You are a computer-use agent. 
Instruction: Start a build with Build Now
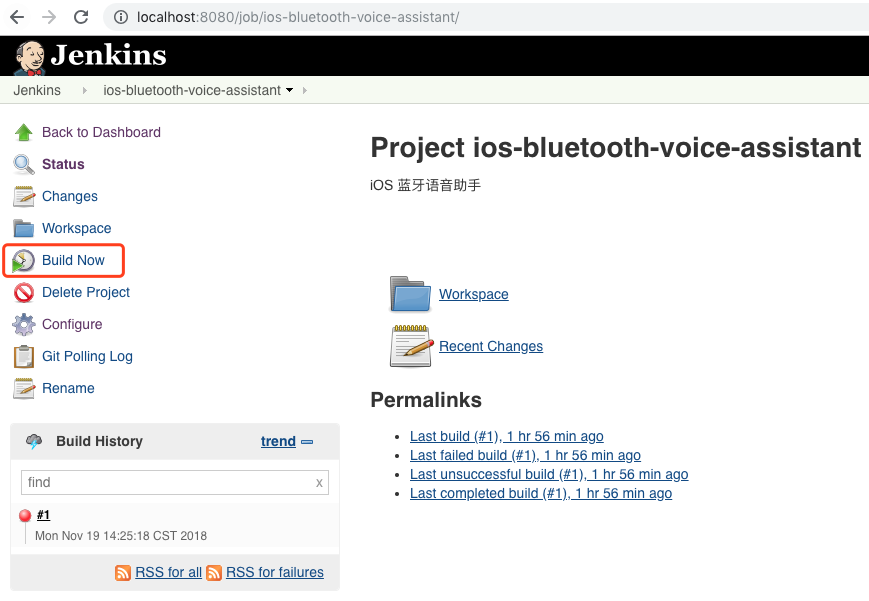pyautogui.click(x=73, y=261)
